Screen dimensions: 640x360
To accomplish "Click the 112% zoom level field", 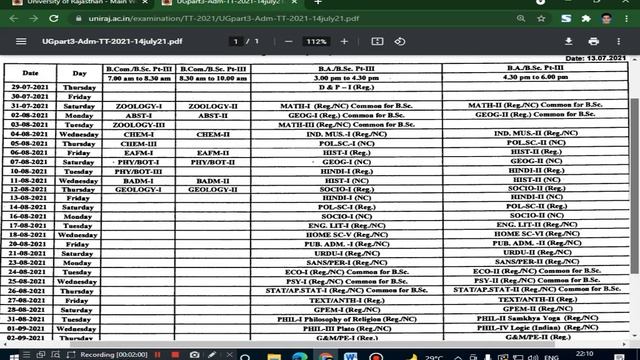I will point(316,42).
